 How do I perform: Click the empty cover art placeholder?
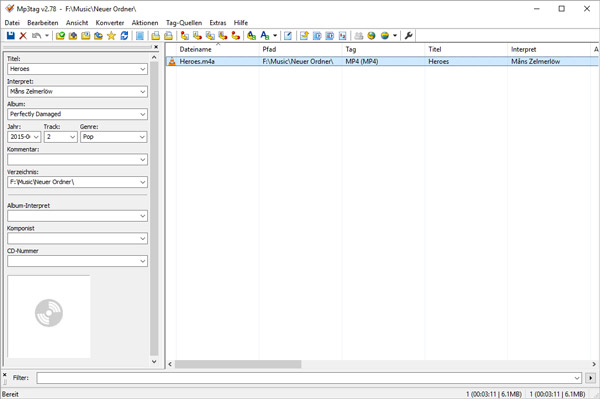coord(49,317)
